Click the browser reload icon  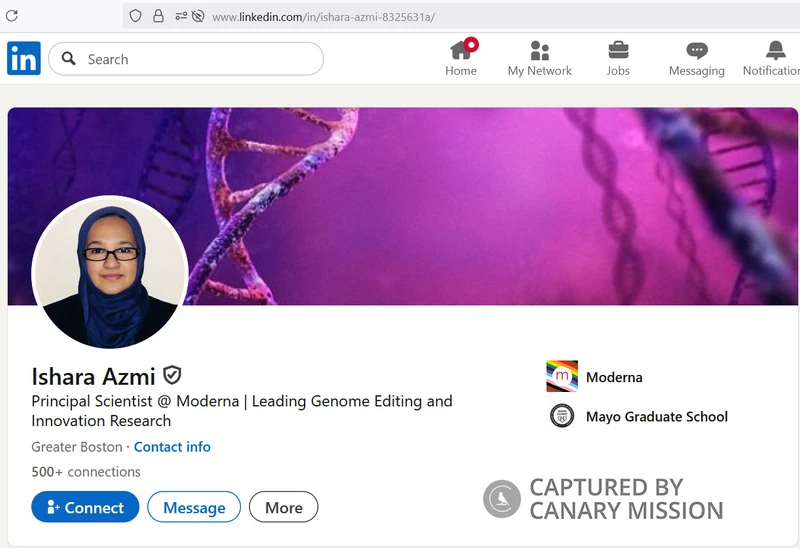[x=12, y=16]
